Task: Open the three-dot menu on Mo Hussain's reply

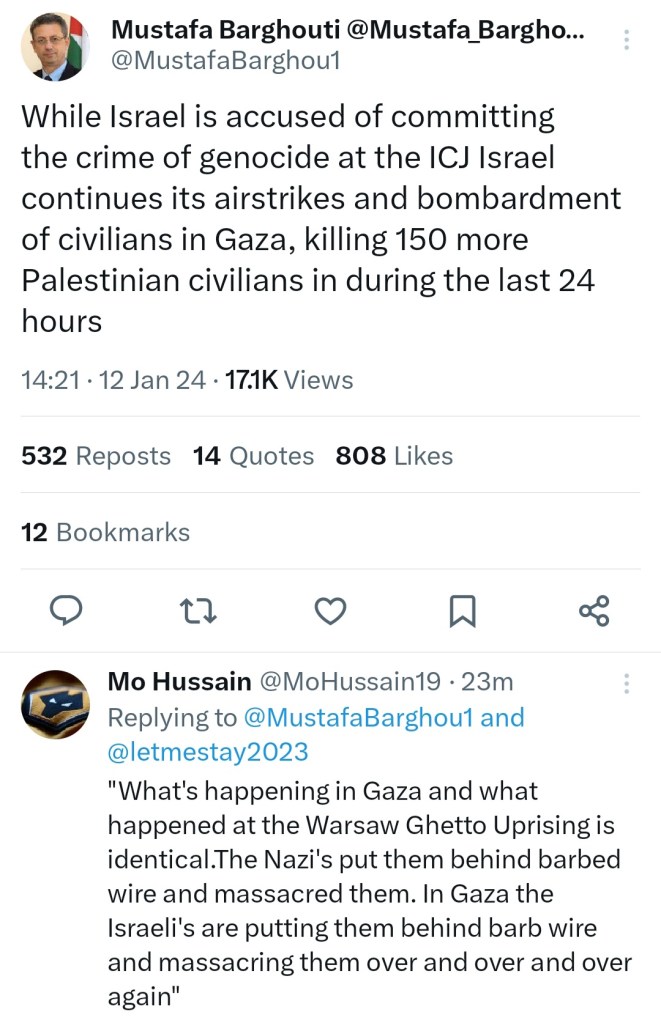Action: pos(627,684)
